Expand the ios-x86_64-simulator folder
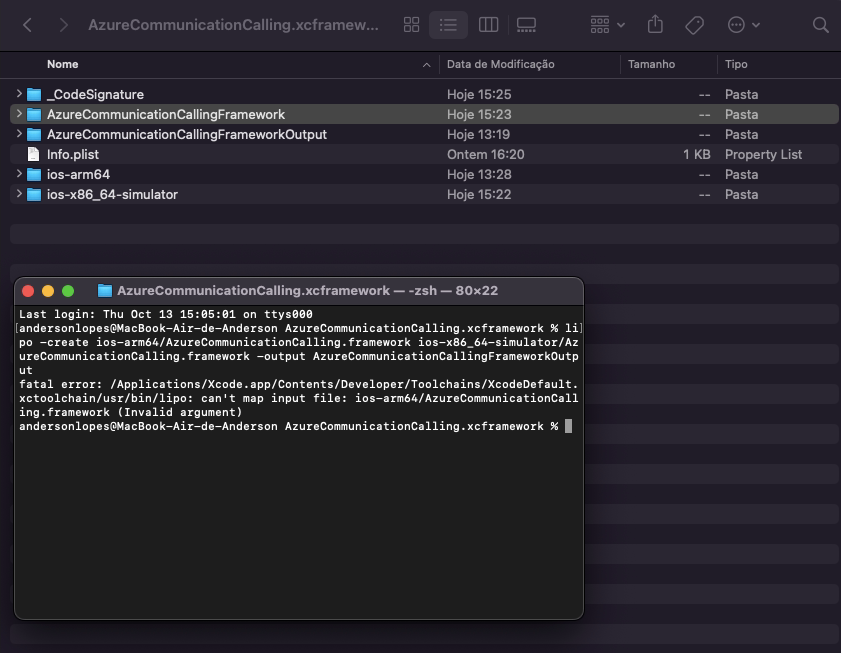This screenshot has width=841, height=653. pos(19,194)
